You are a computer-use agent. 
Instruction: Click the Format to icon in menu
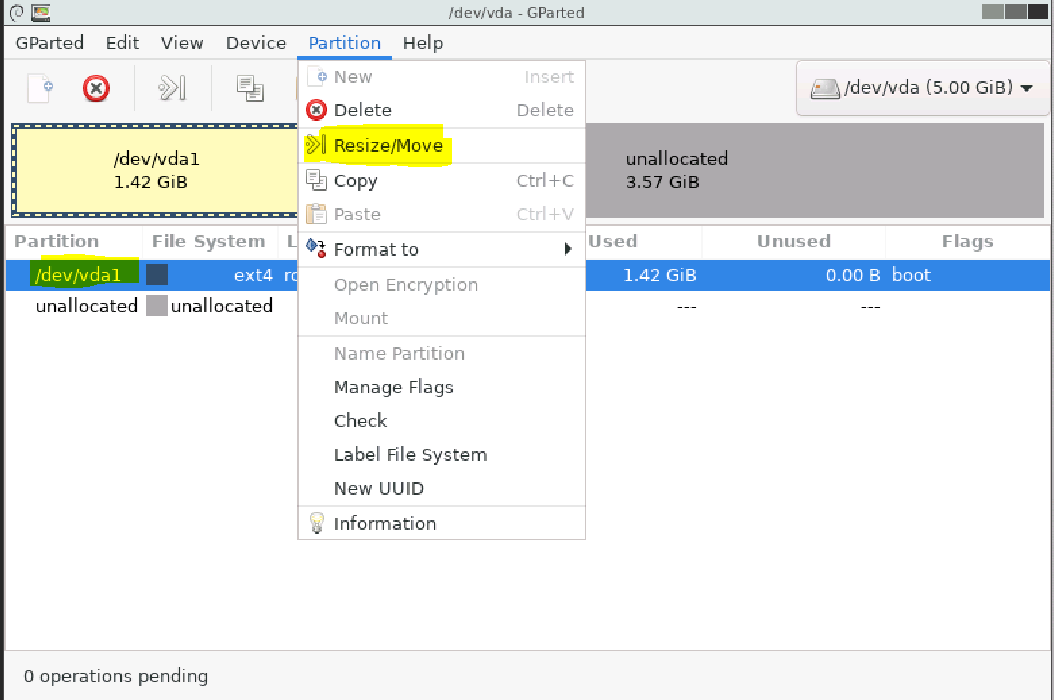click(316, 248)
